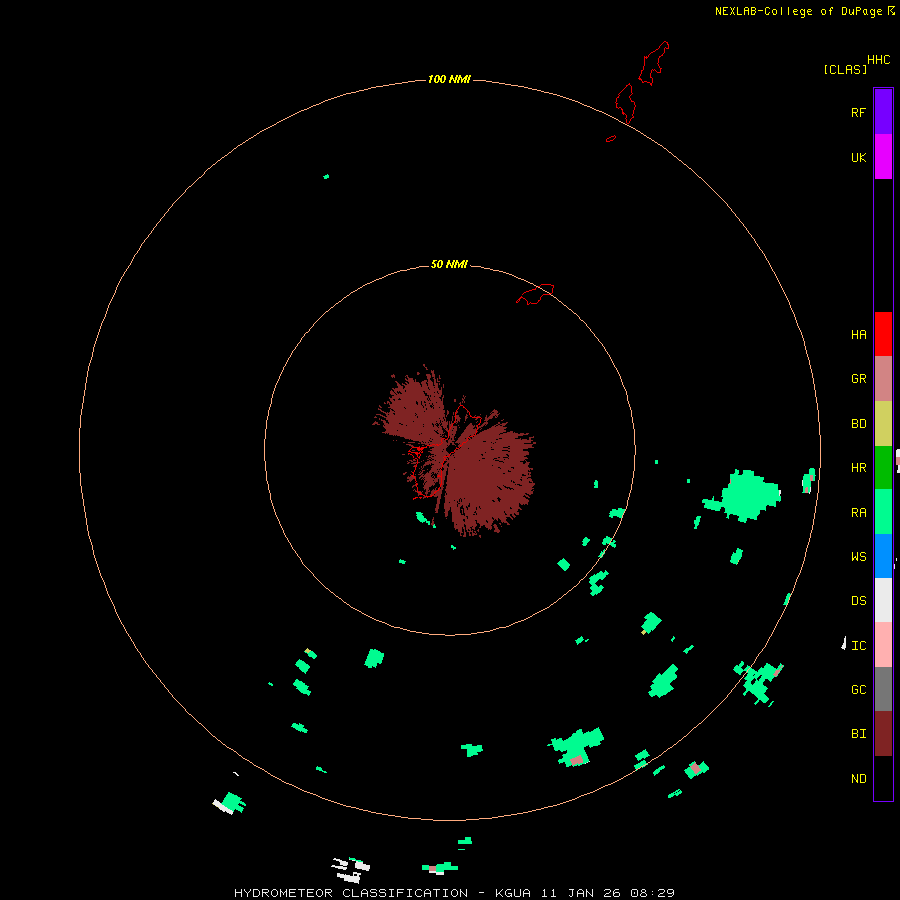This screenshot has height=900, width=900.
Task: Click the GC gray legend color swatch
Action: (883, 689)
